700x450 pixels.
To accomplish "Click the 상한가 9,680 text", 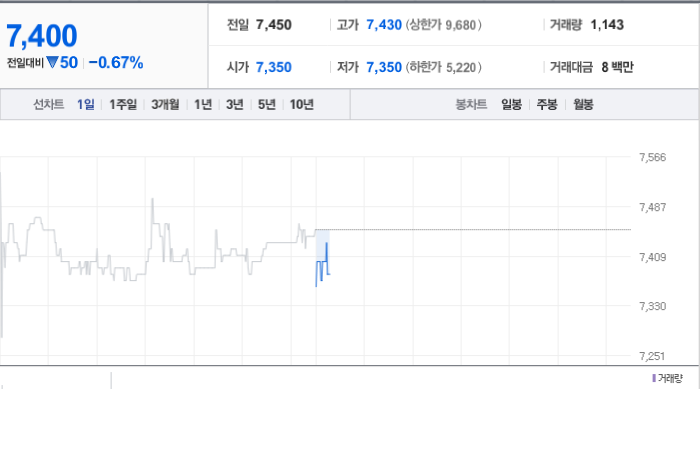I will coord(443,25).
